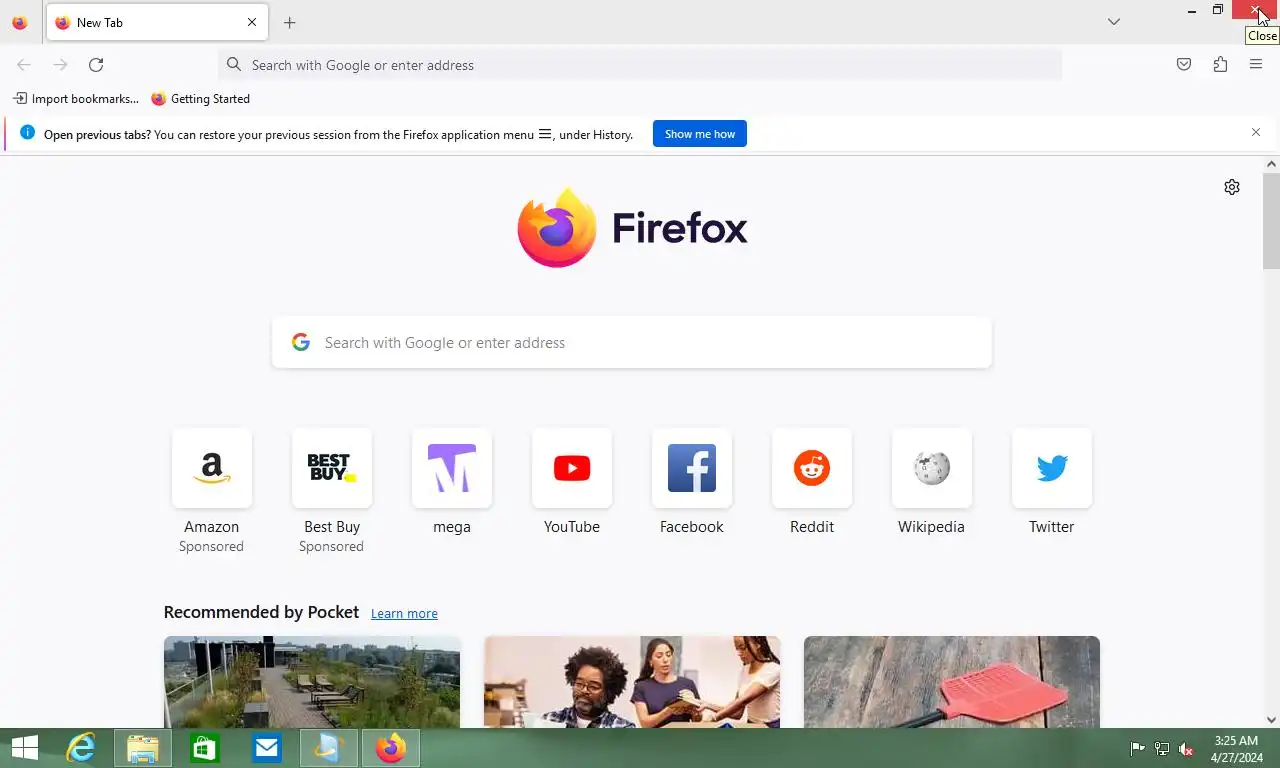Viewport: 1280px width, 768px height.
Task: Click the Pocket Learn more link
Action: (x=404, y=614)
